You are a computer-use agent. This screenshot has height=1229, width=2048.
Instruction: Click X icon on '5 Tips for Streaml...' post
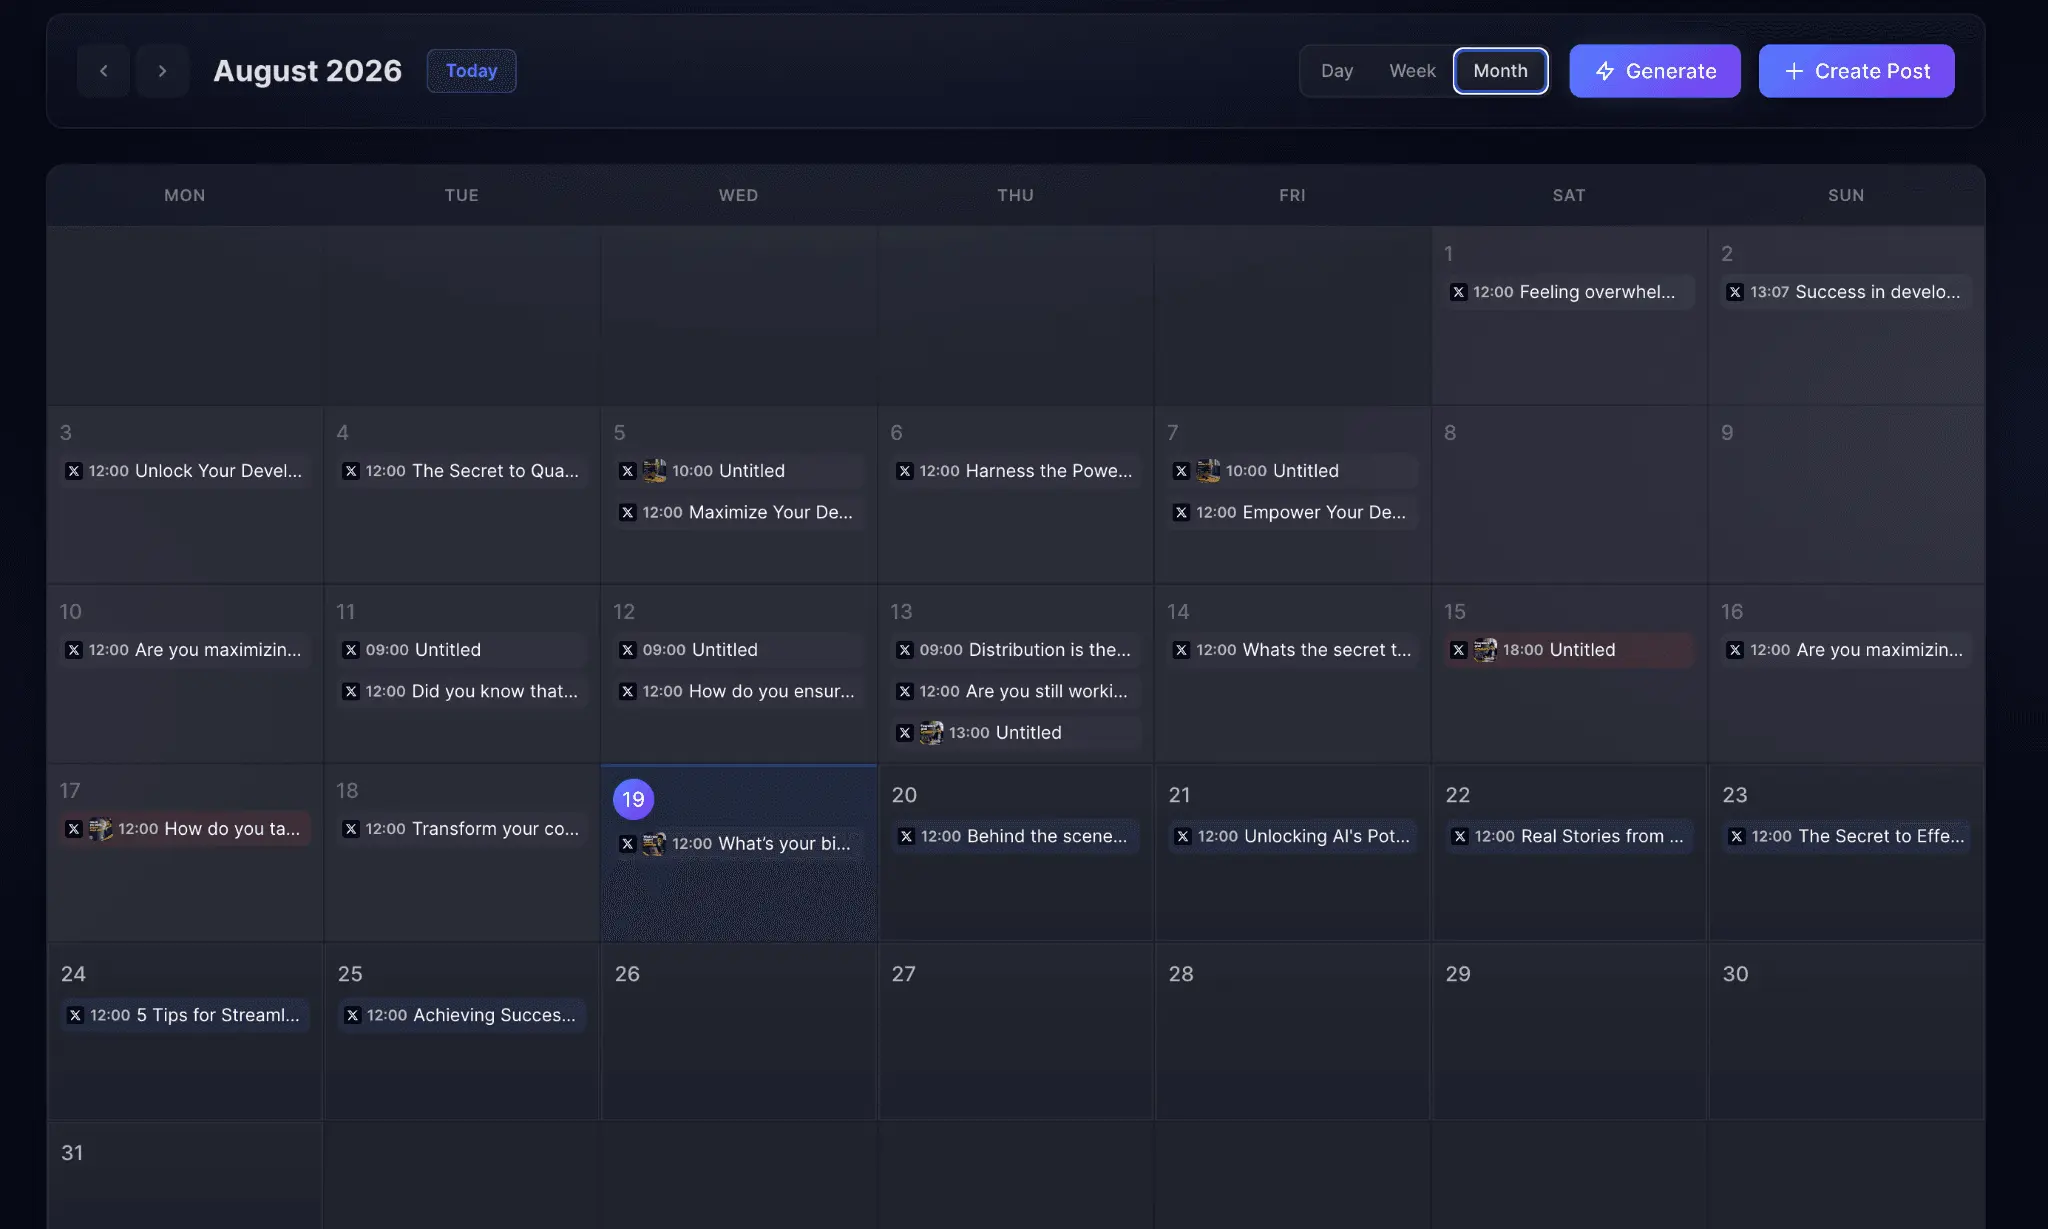tap(75, 1015)
